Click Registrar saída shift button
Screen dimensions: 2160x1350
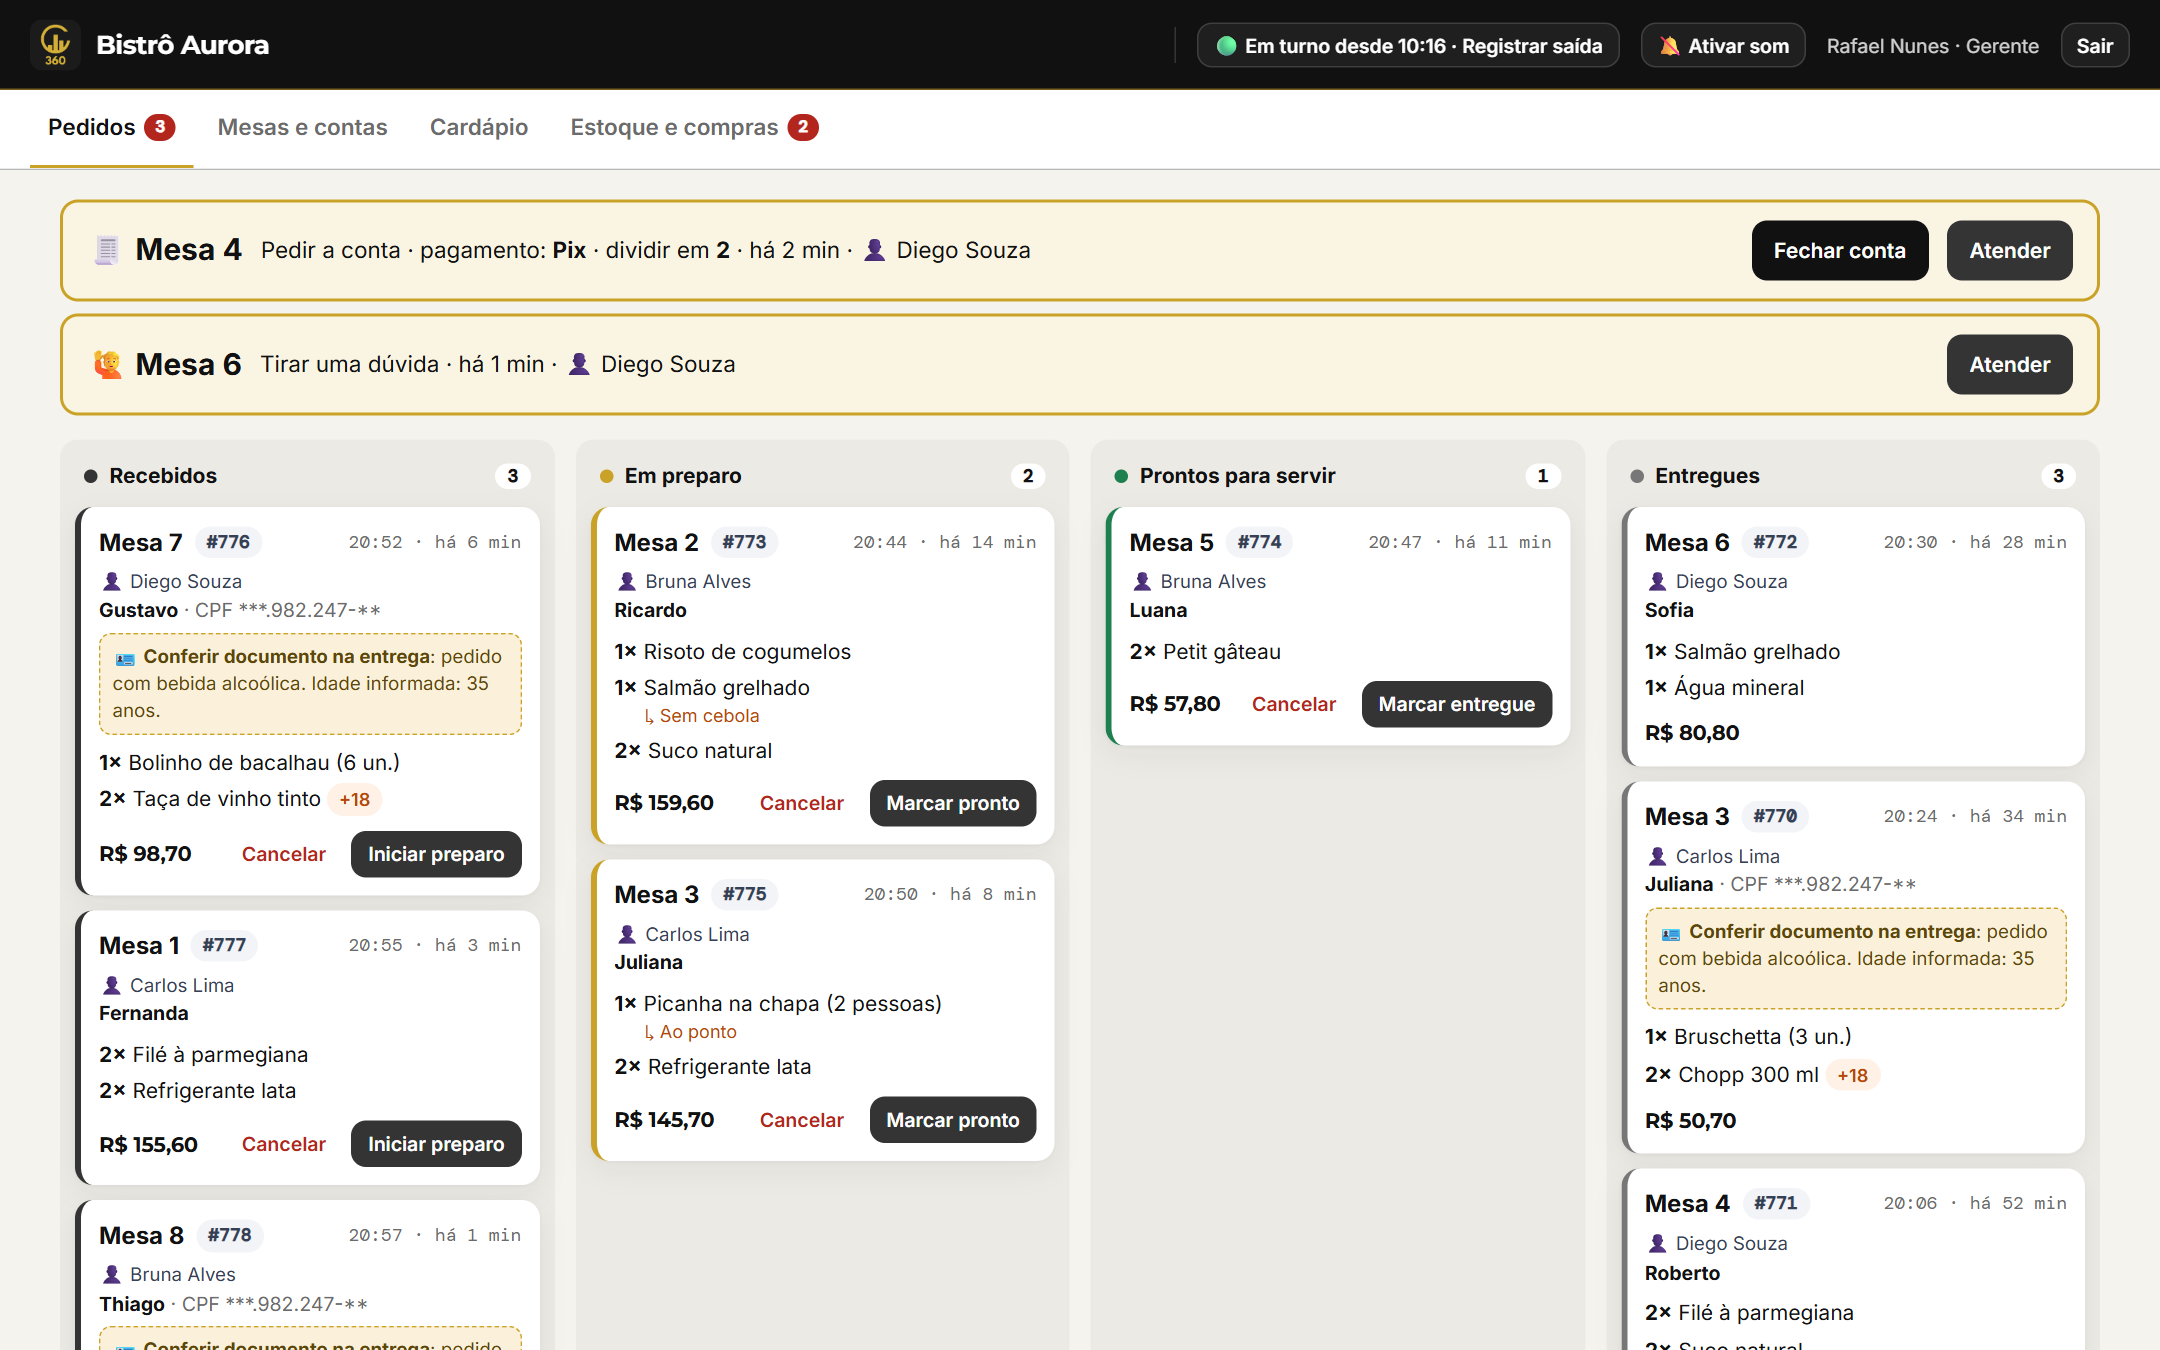(1407, 46)
